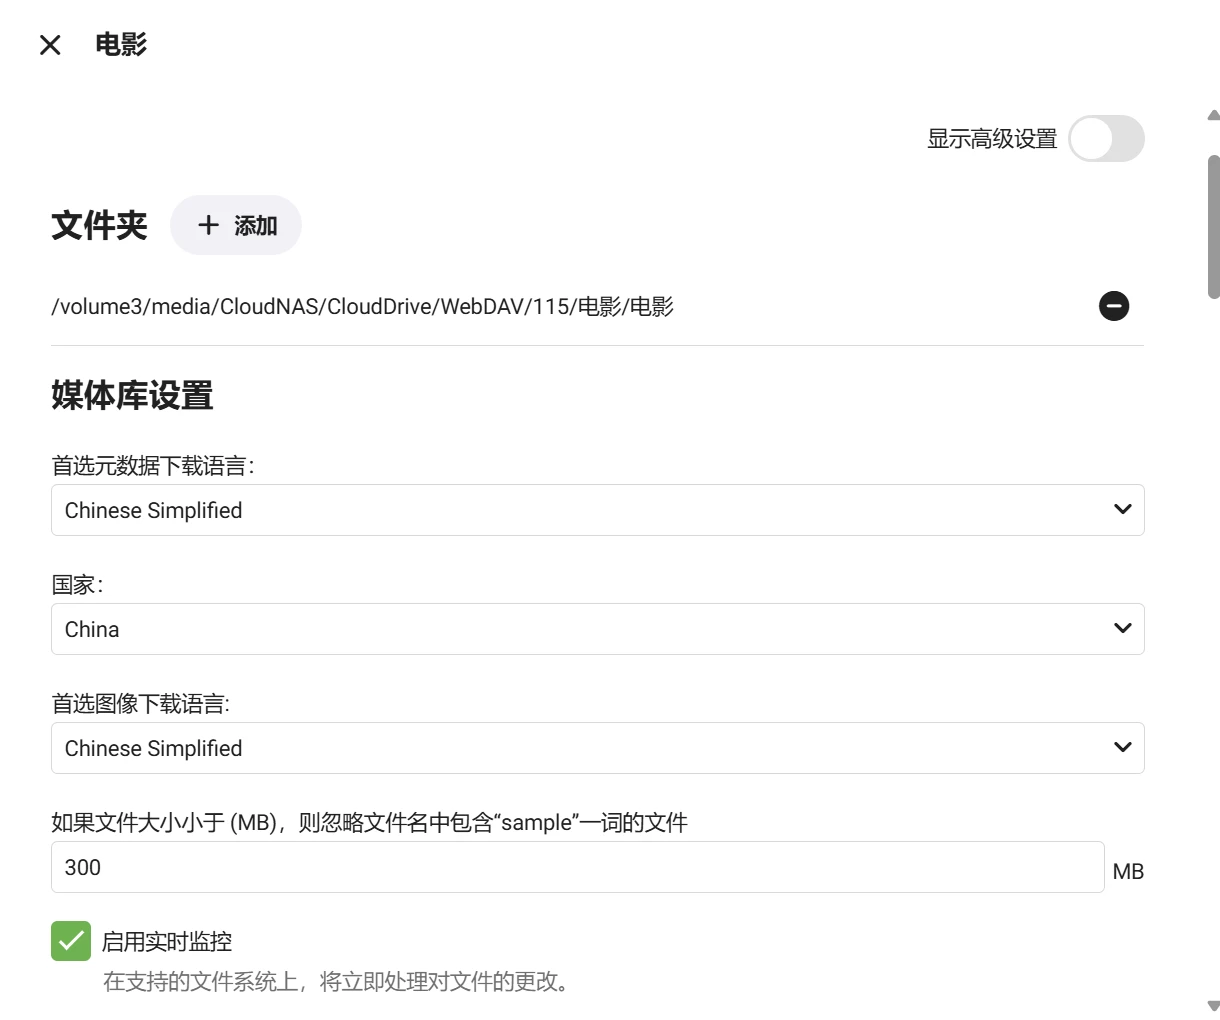Screen dimensions: 1220x1020
Task: Click the 添加 button text
Action: click(x=255, y=226)
